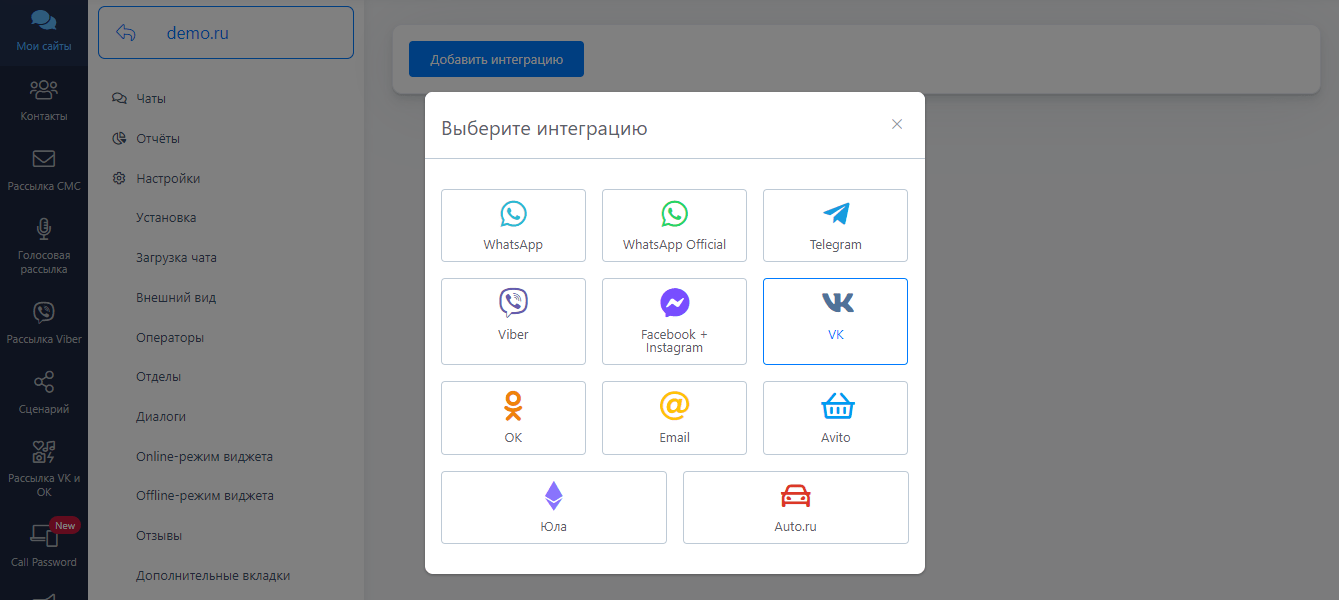The image size is (1339, 600).
Task: Open the Диалоги settings page
Action: click(161, 417)
